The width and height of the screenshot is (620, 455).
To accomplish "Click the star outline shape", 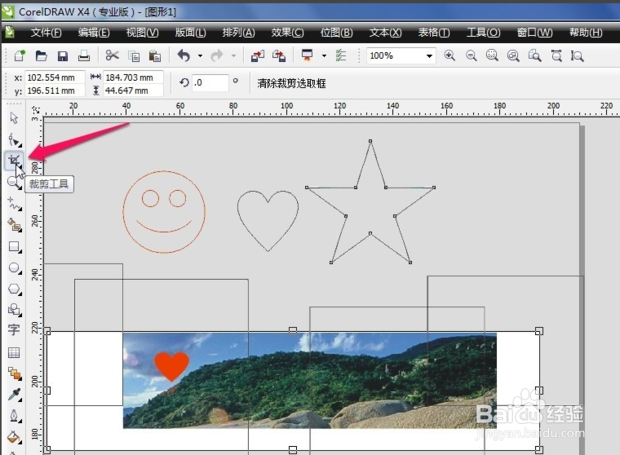I will (370, 202).
